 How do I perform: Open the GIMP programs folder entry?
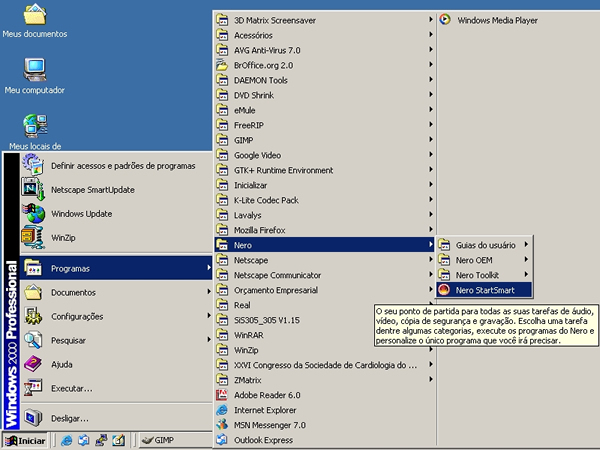(324, 140)
